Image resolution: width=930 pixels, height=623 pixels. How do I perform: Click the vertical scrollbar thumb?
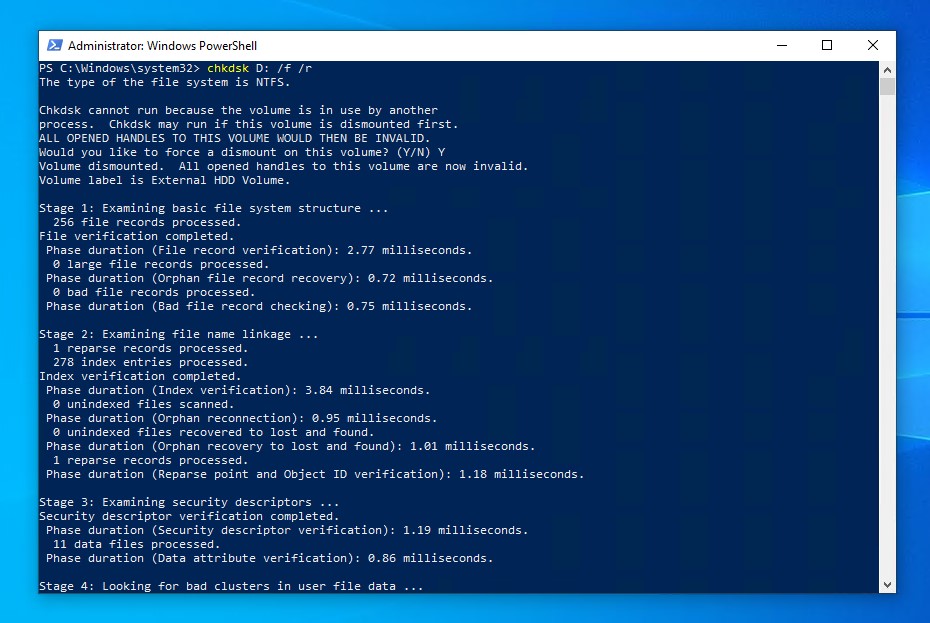(x=887, y=88)
